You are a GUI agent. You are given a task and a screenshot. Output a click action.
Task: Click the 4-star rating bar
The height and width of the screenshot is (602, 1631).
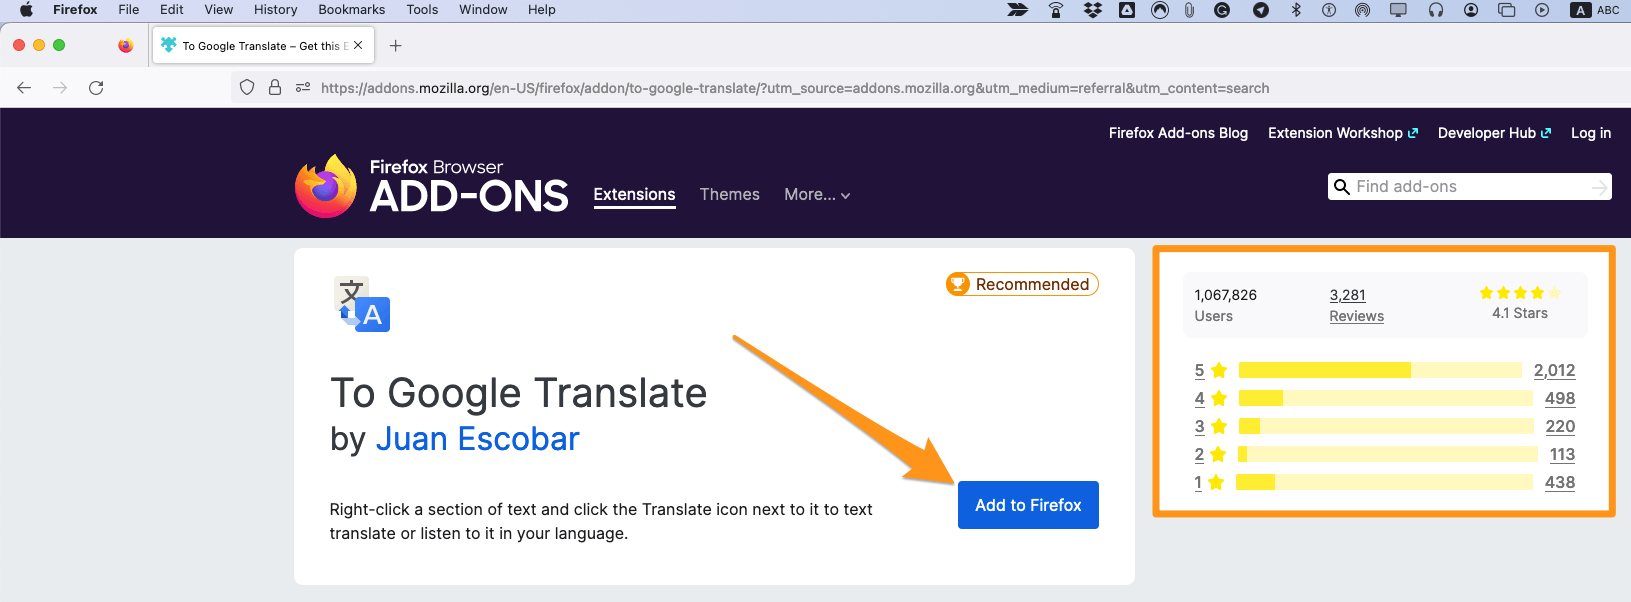[x=1385, y=398]
